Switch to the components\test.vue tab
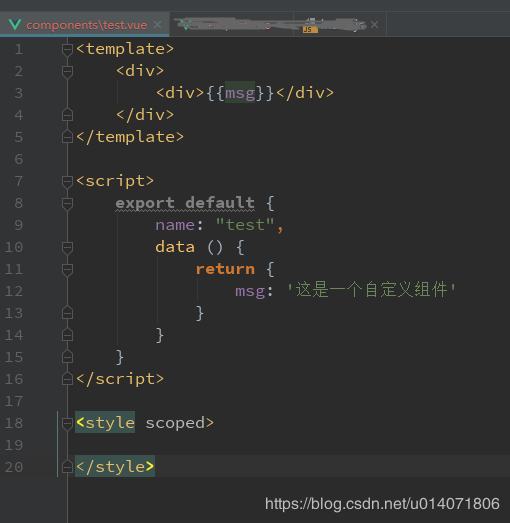 (x=84, y=25)
